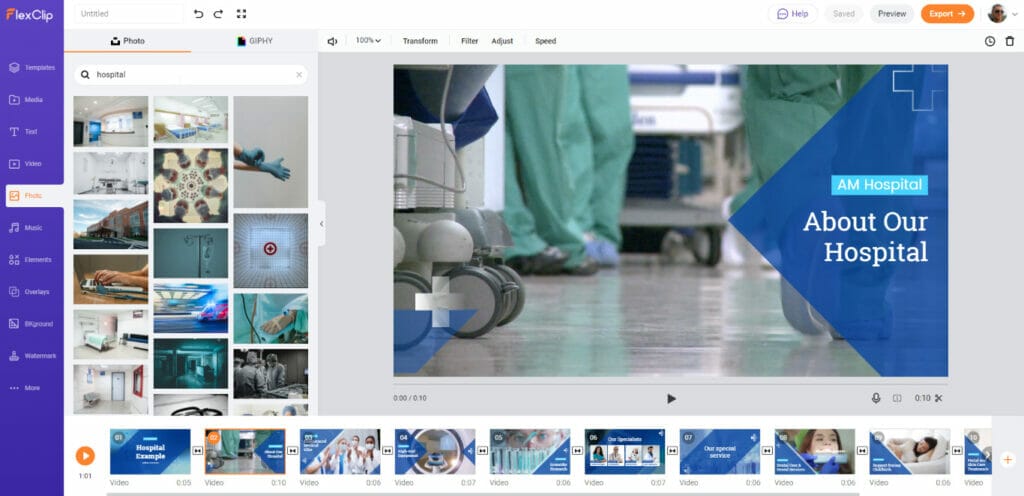Open the Watermark sidebar section
Viewport: 1024px width, 496px height.
coord(32,356)
